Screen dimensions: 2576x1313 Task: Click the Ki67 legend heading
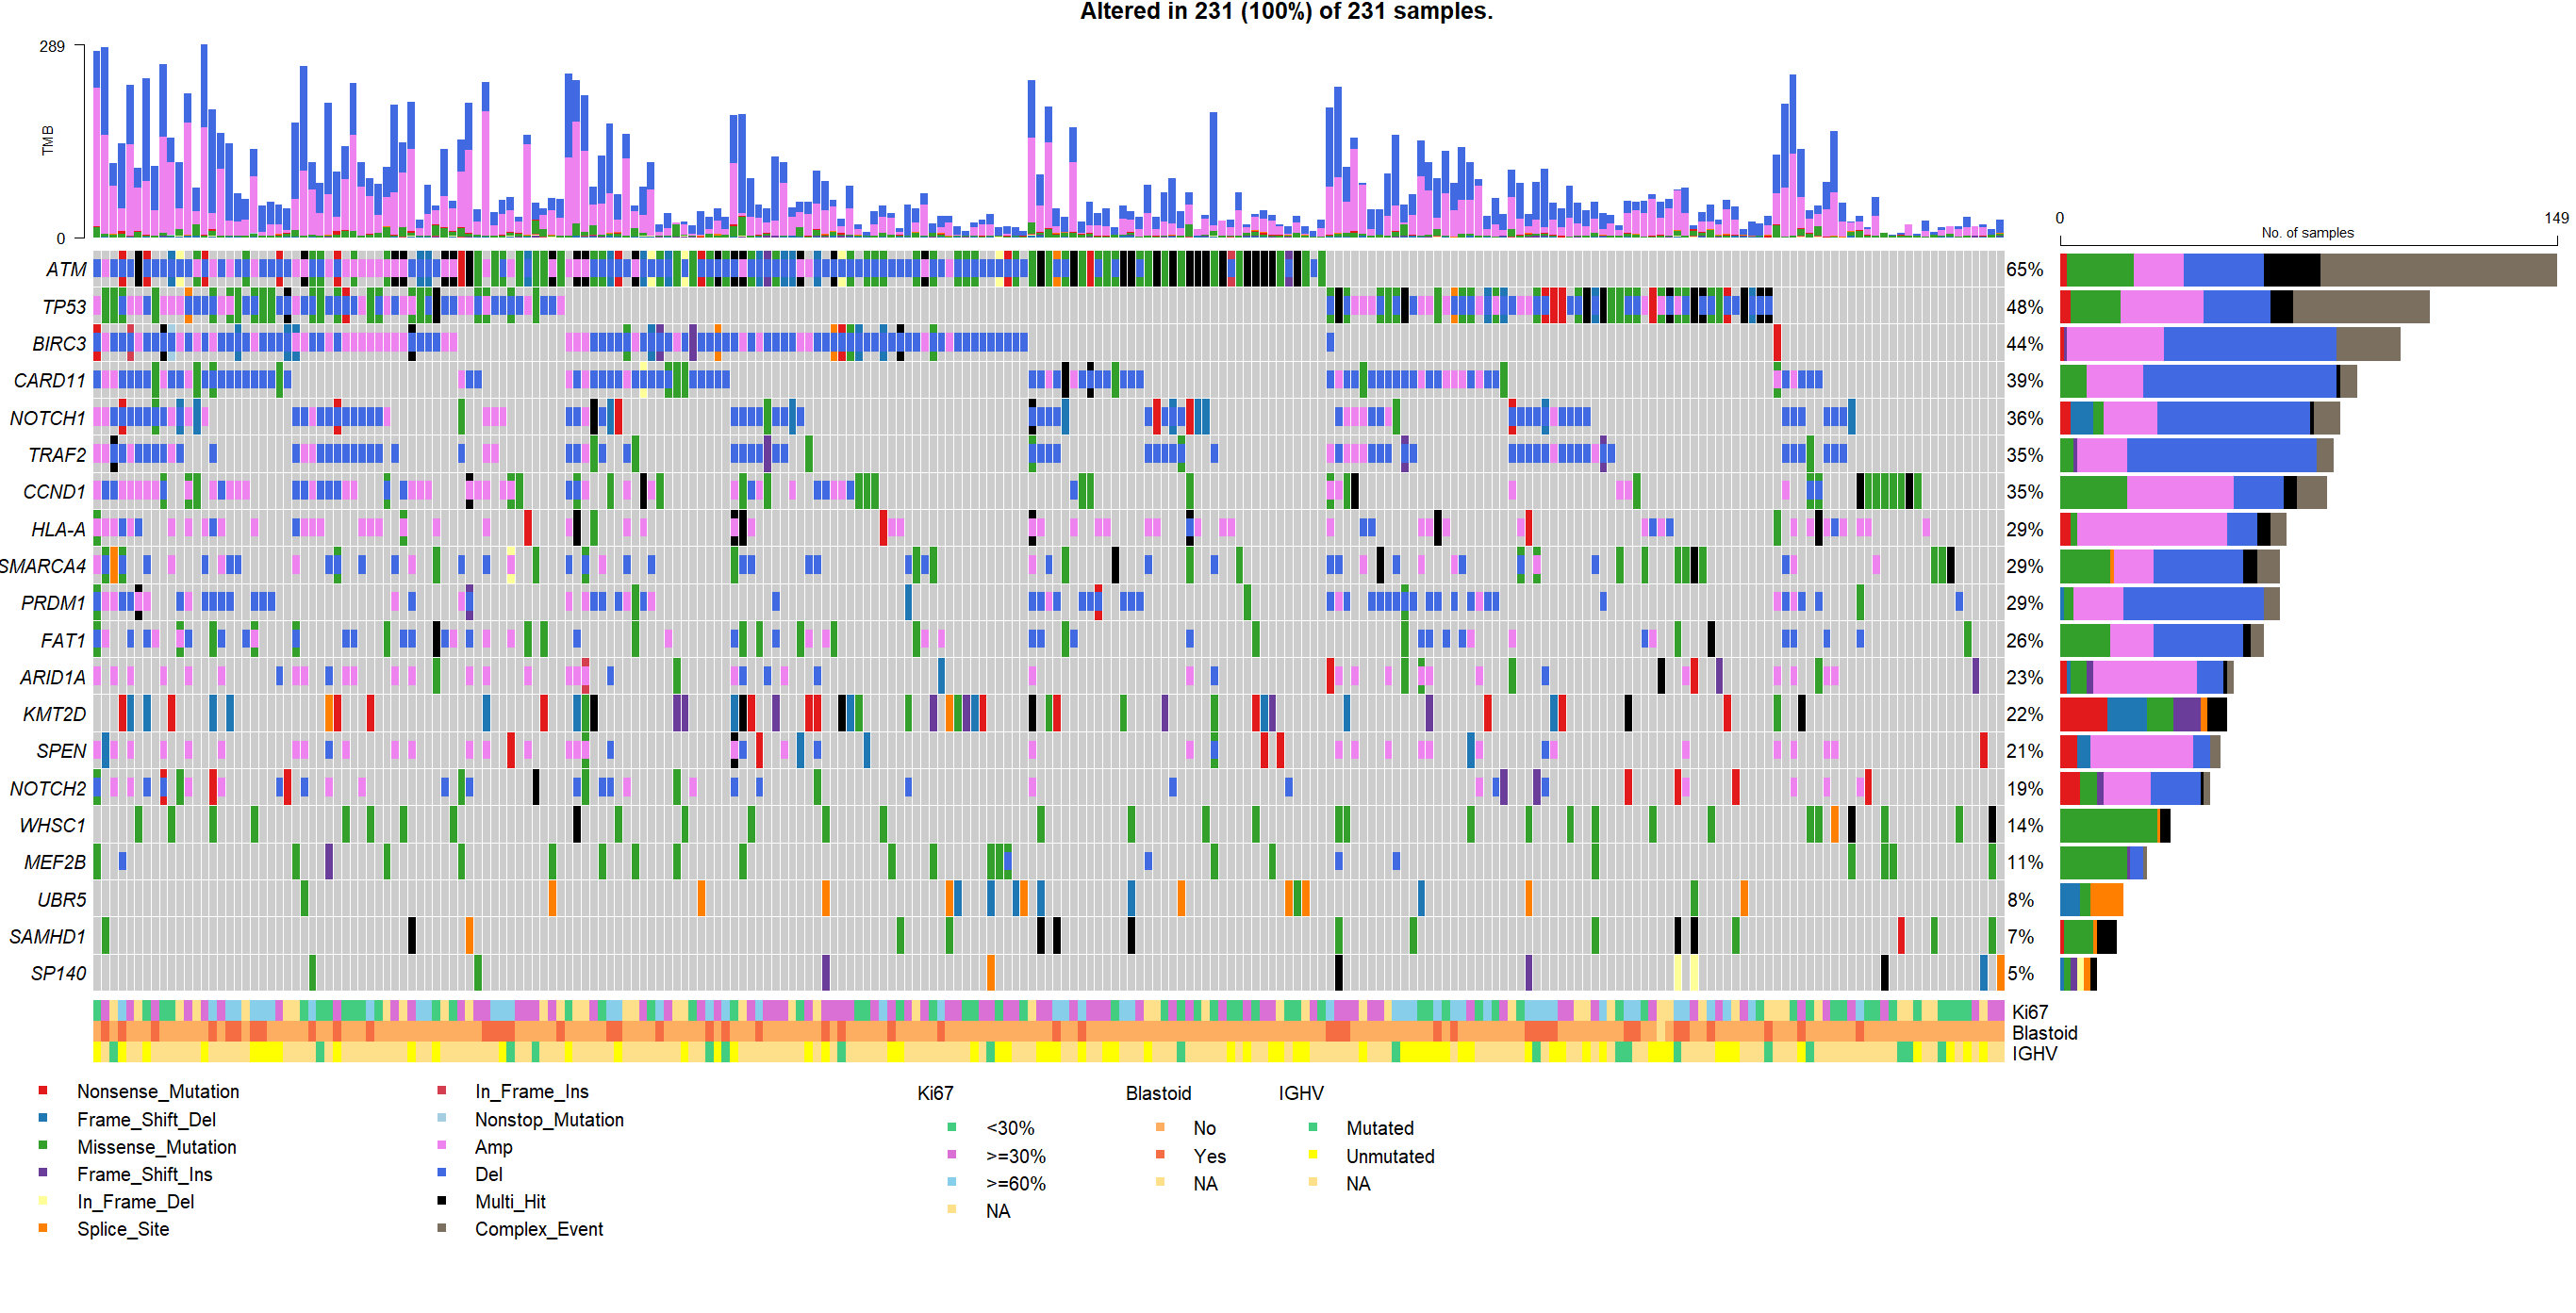tap(935, 1093)
